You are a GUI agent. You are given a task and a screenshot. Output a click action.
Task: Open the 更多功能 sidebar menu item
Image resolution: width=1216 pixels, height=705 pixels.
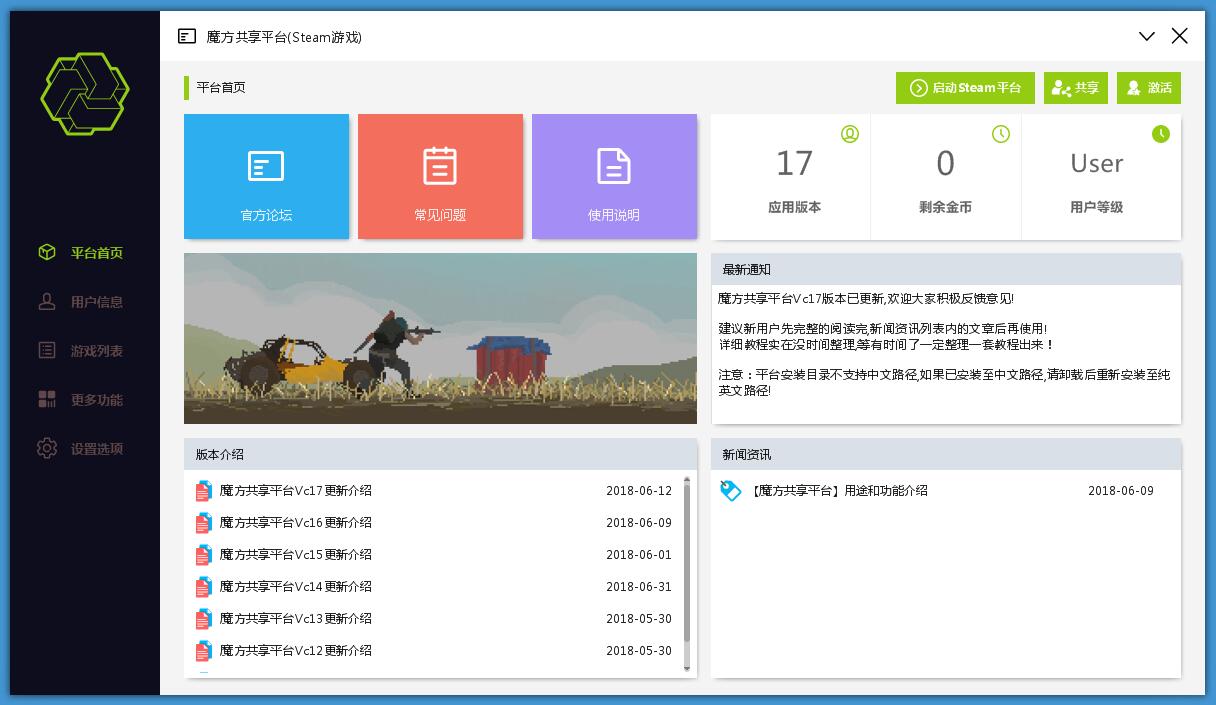click(x=85, y=400)
